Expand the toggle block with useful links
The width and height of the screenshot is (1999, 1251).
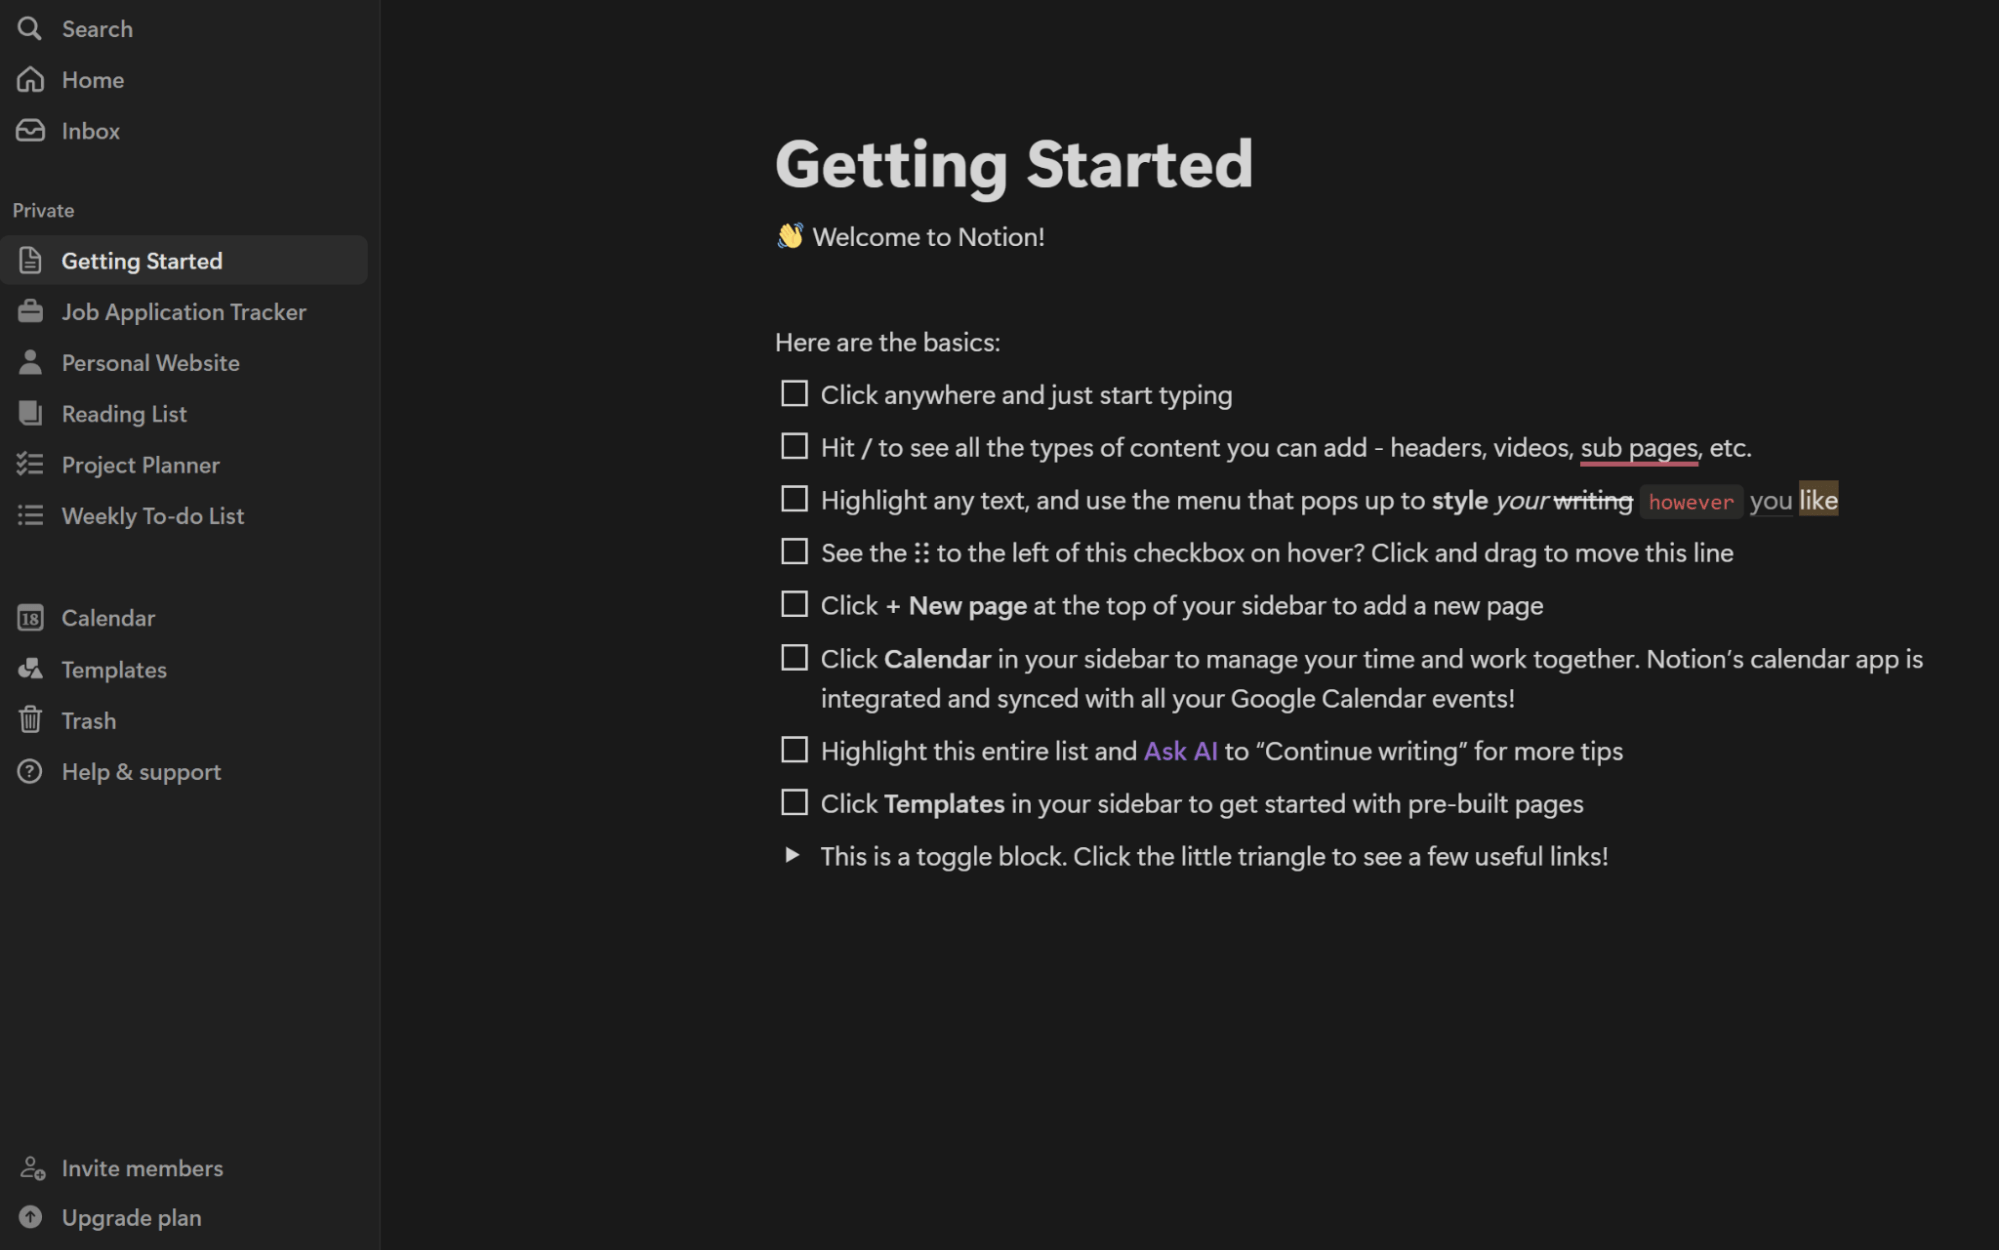point(793,856)
